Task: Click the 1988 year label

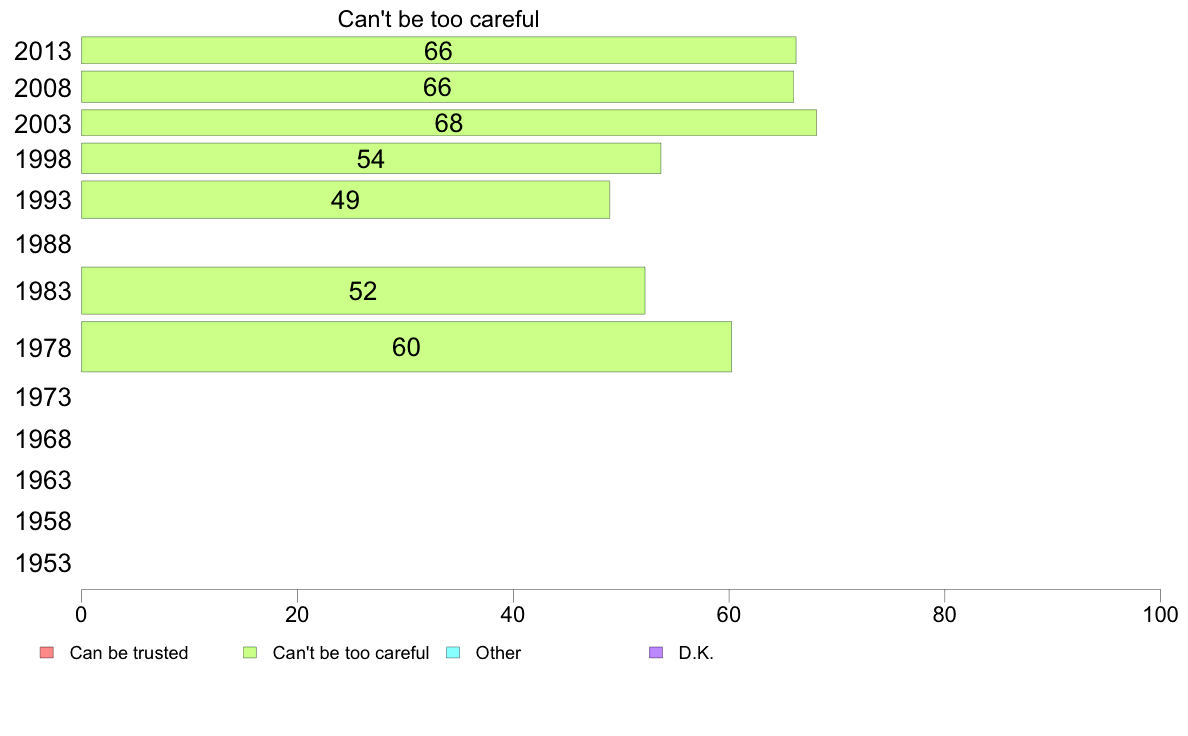Action: [x=43, y=244]
